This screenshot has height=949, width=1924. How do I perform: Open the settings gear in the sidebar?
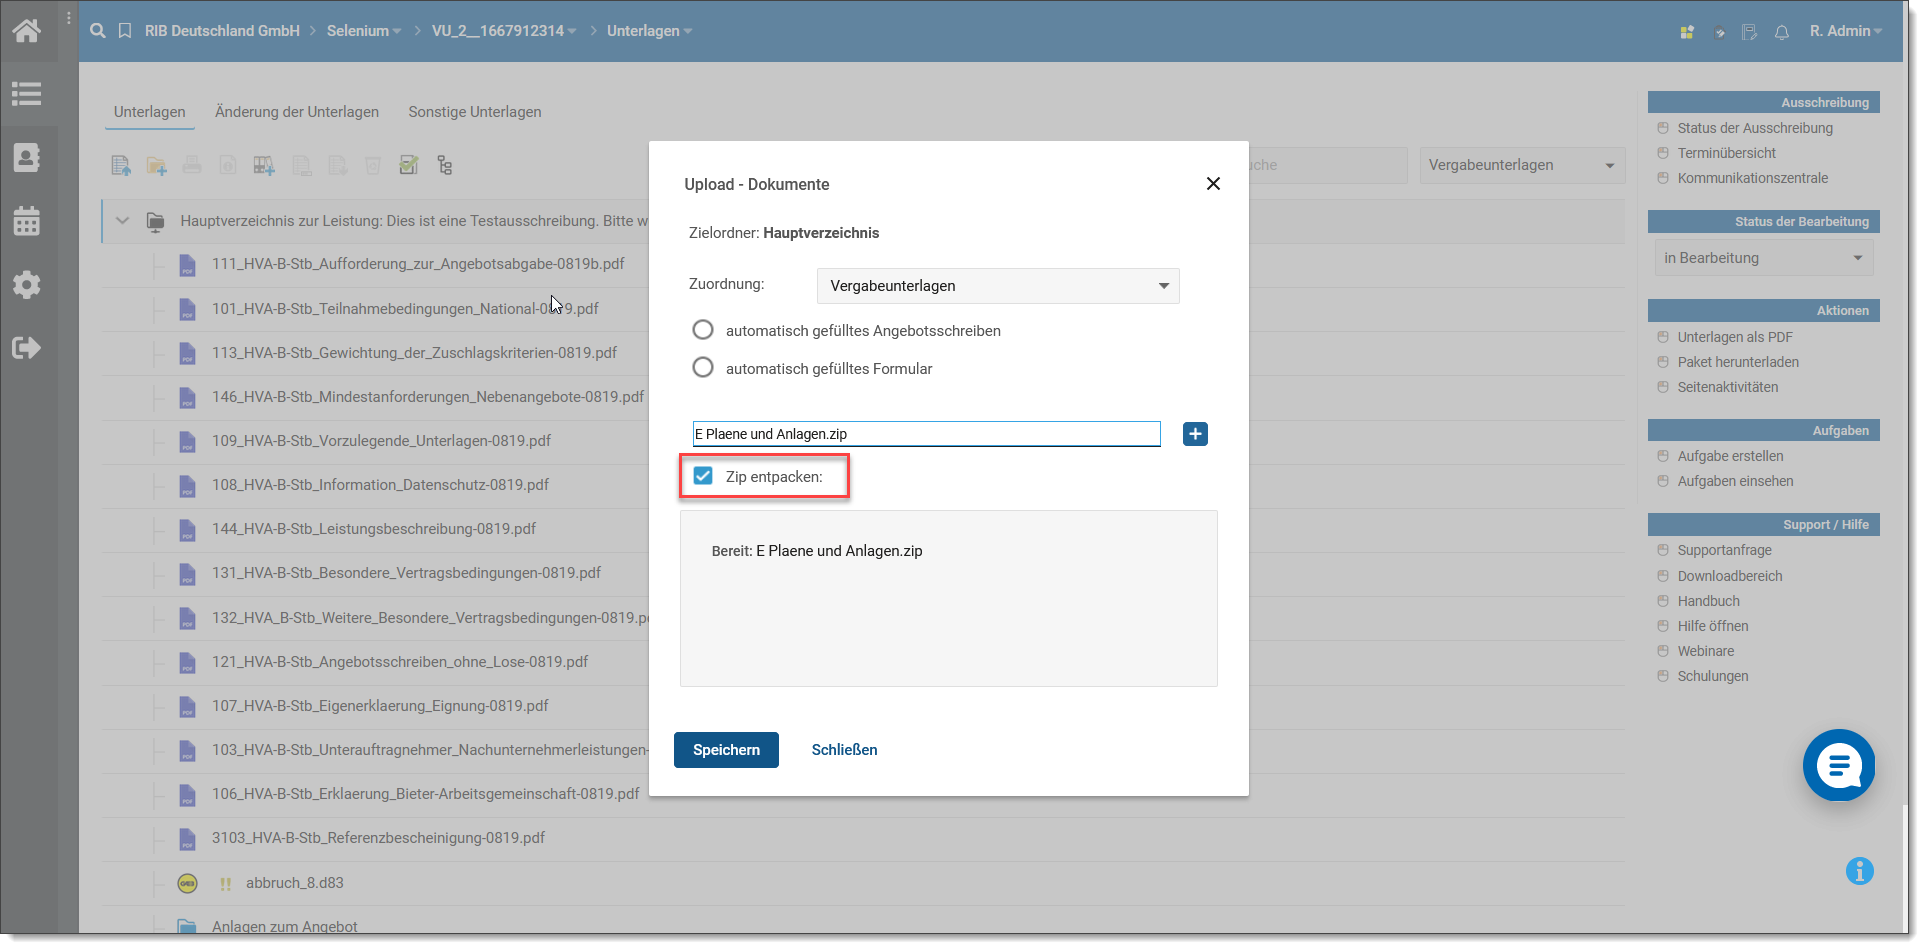[27, 285]
